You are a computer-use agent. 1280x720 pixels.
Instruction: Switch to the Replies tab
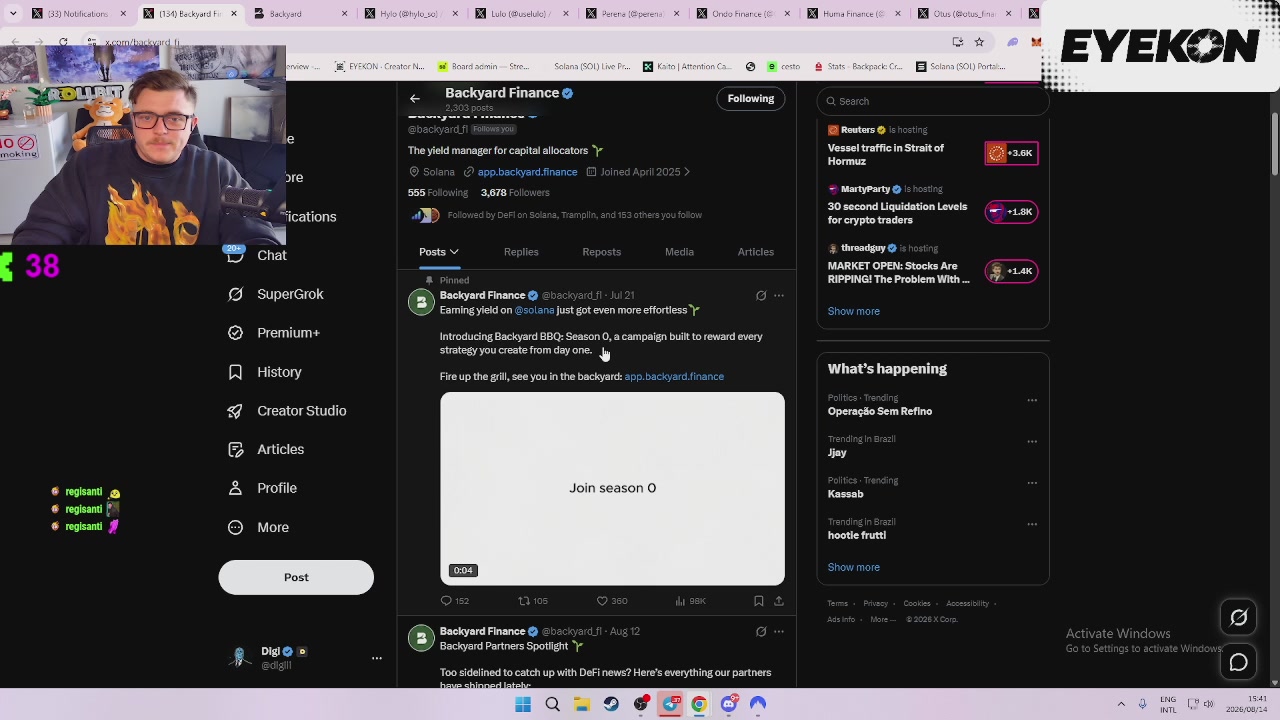click(x=521, y=252)
